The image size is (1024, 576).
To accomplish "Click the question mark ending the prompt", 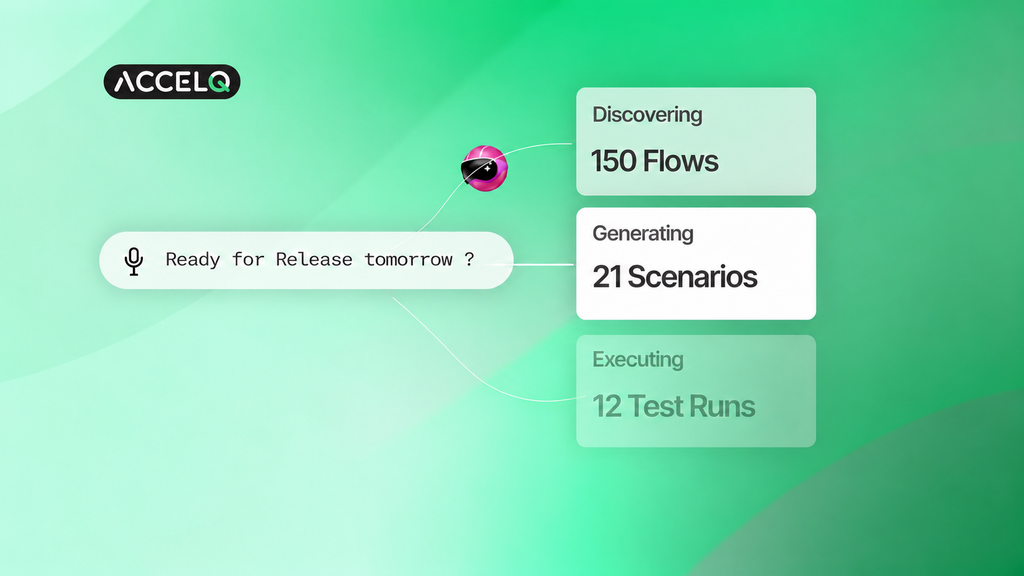I will coord(469,259).
